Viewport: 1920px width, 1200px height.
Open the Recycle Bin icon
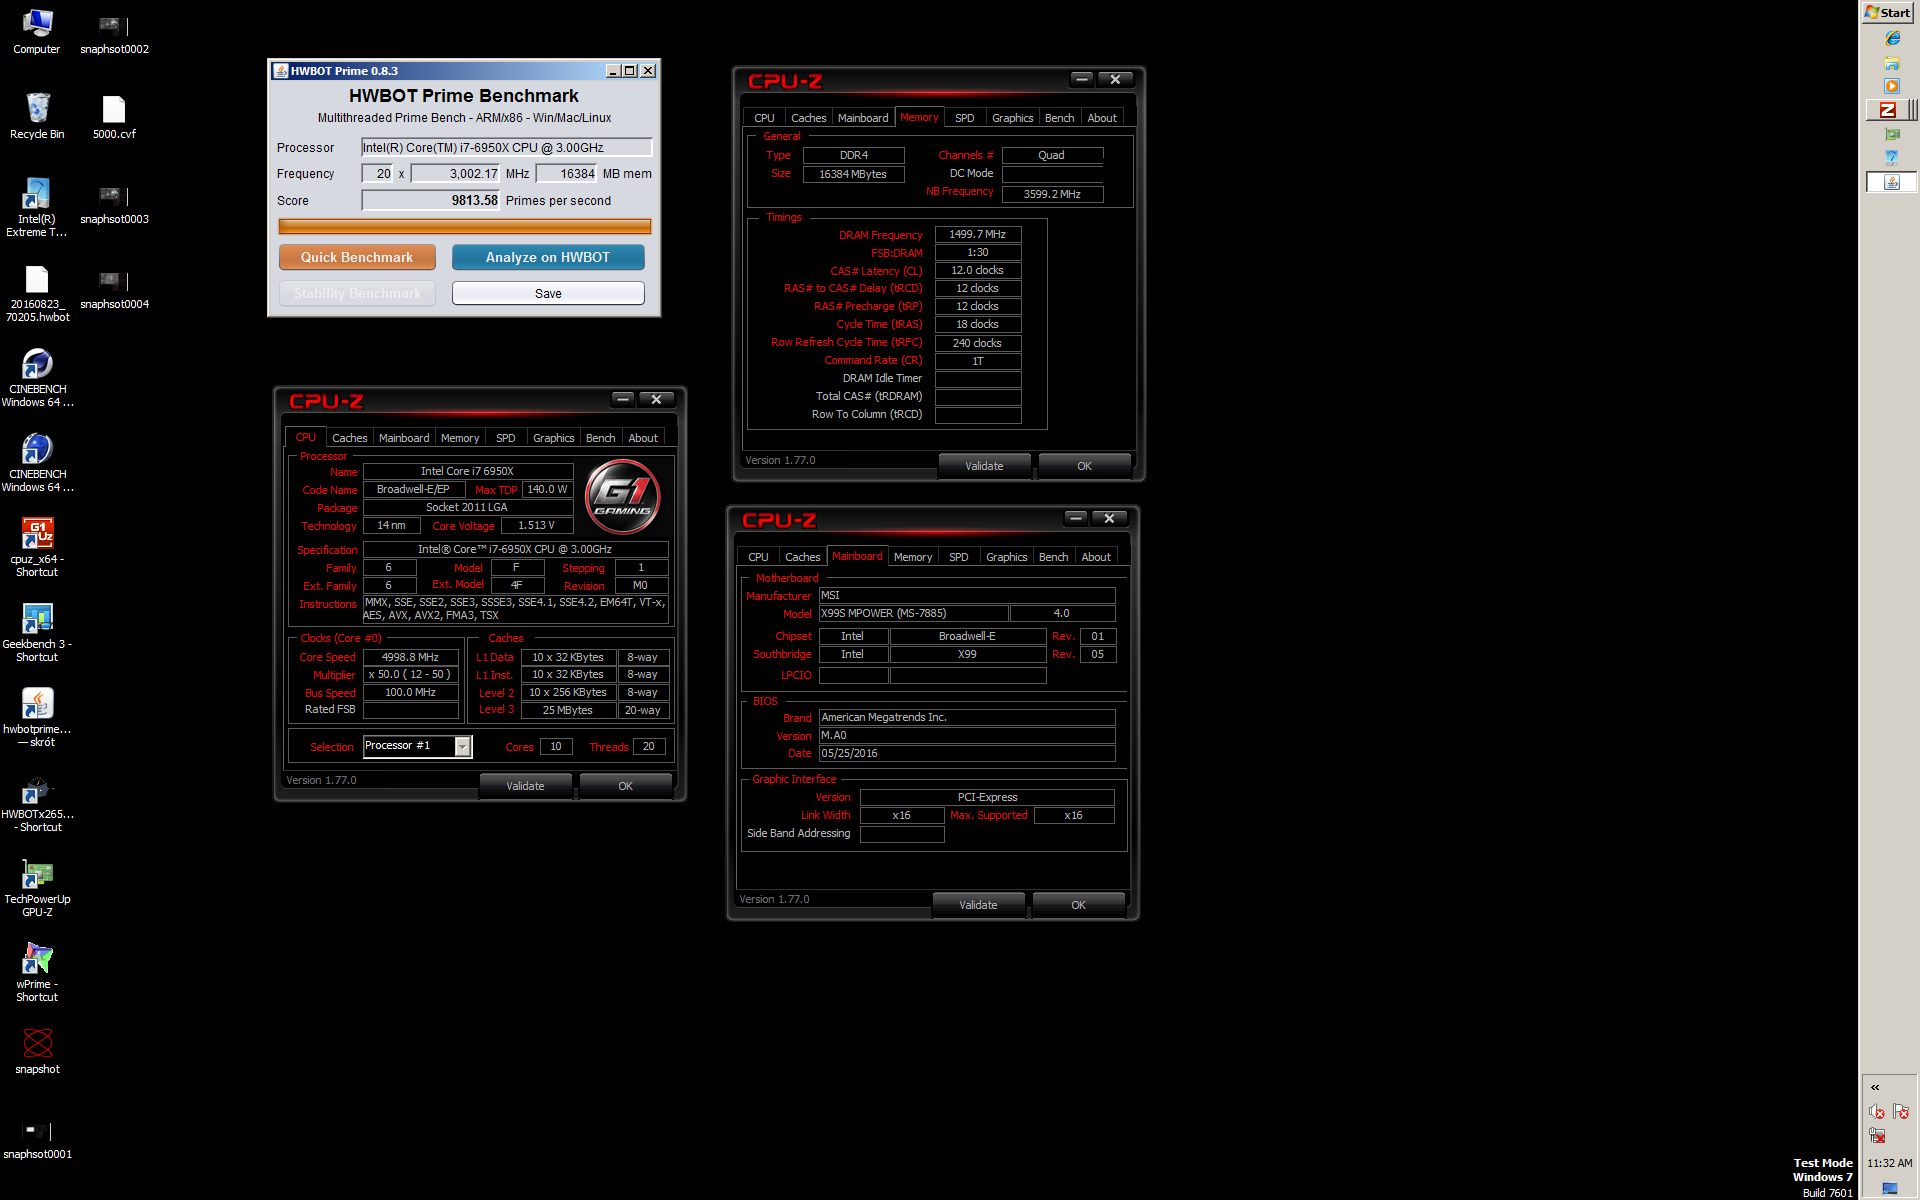click(x=37, y=115)
